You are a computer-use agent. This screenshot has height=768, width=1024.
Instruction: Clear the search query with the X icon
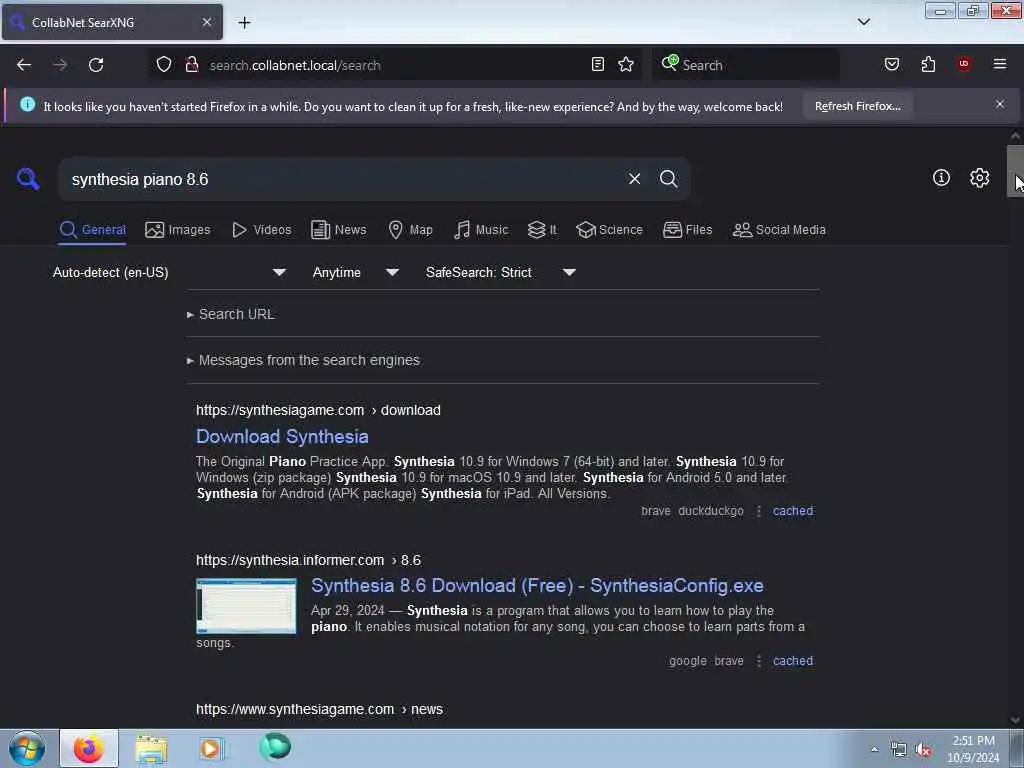pos(634,179)
